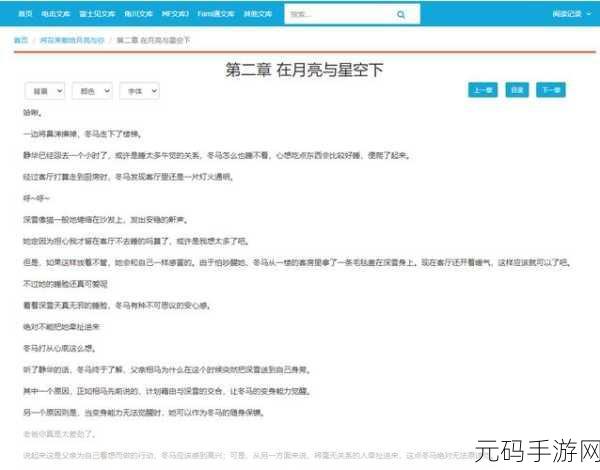This screenshot has height=470, width=600.
Task: Click the first paragraph 哈啾。
Action: 33,113
